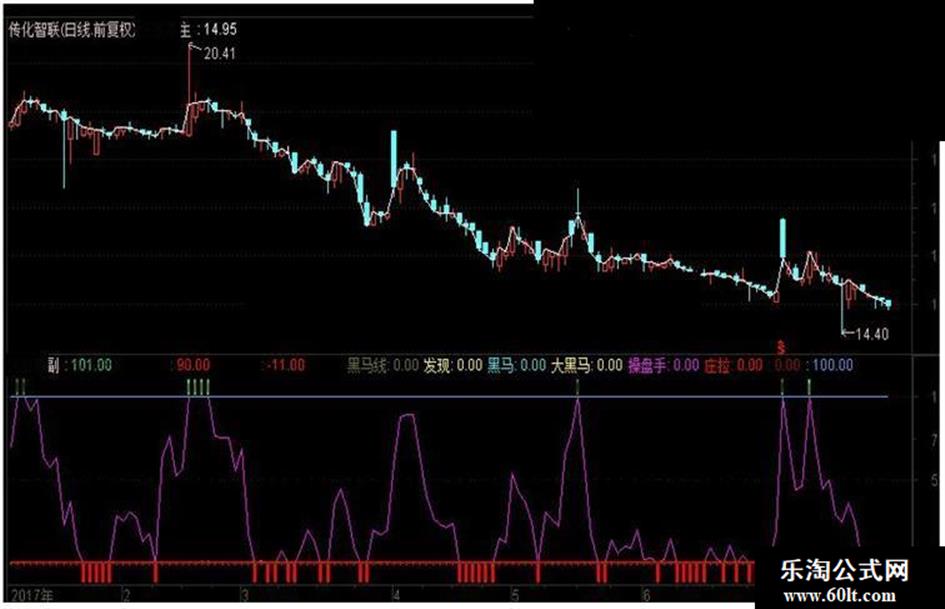Screen dimensions: 945x609
Task: Click the 20.41 high price label
Action: 219,54
